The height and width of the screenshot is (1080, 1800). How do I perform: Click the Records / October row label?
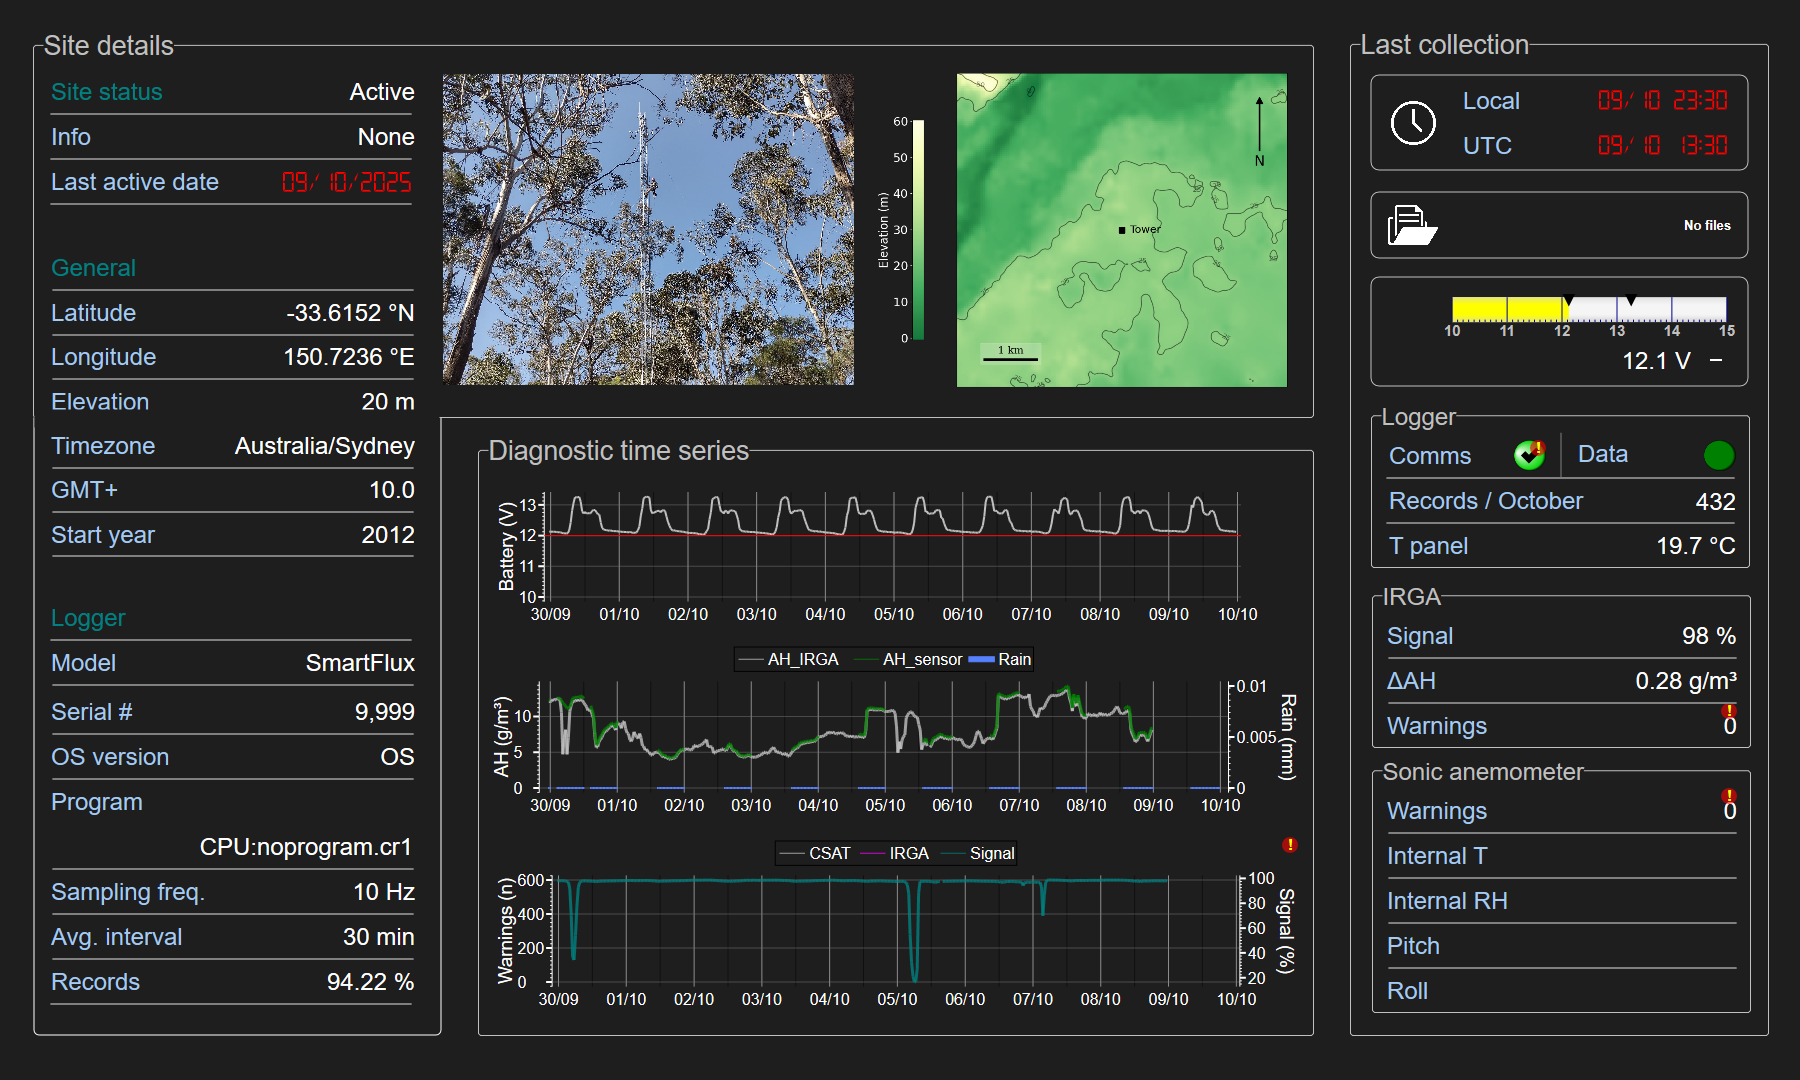coord(1485,501)
